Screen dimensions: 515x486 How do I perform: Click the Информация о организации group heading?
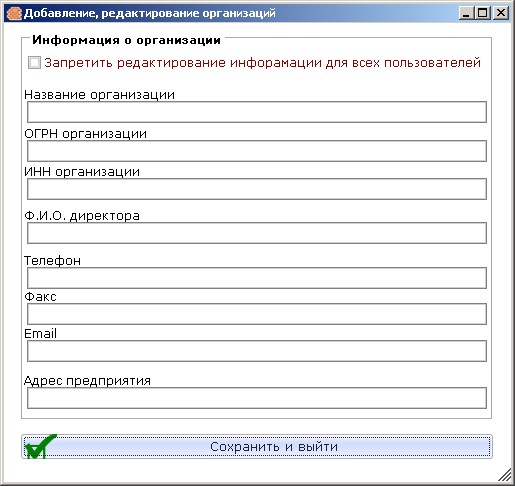click(126, 40)
